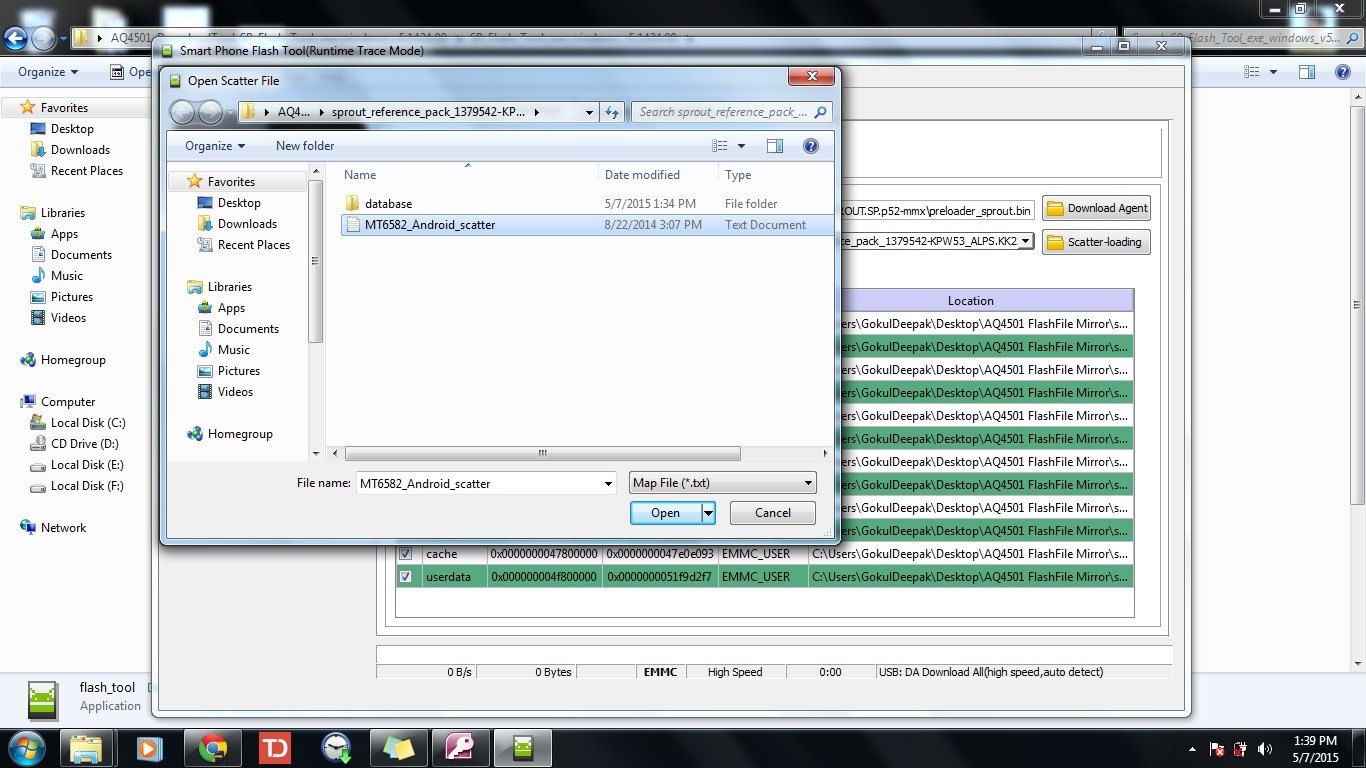Open Desktop in the dialog's Favorites
Screen dimensions: 1366x768
click(239, 203)
